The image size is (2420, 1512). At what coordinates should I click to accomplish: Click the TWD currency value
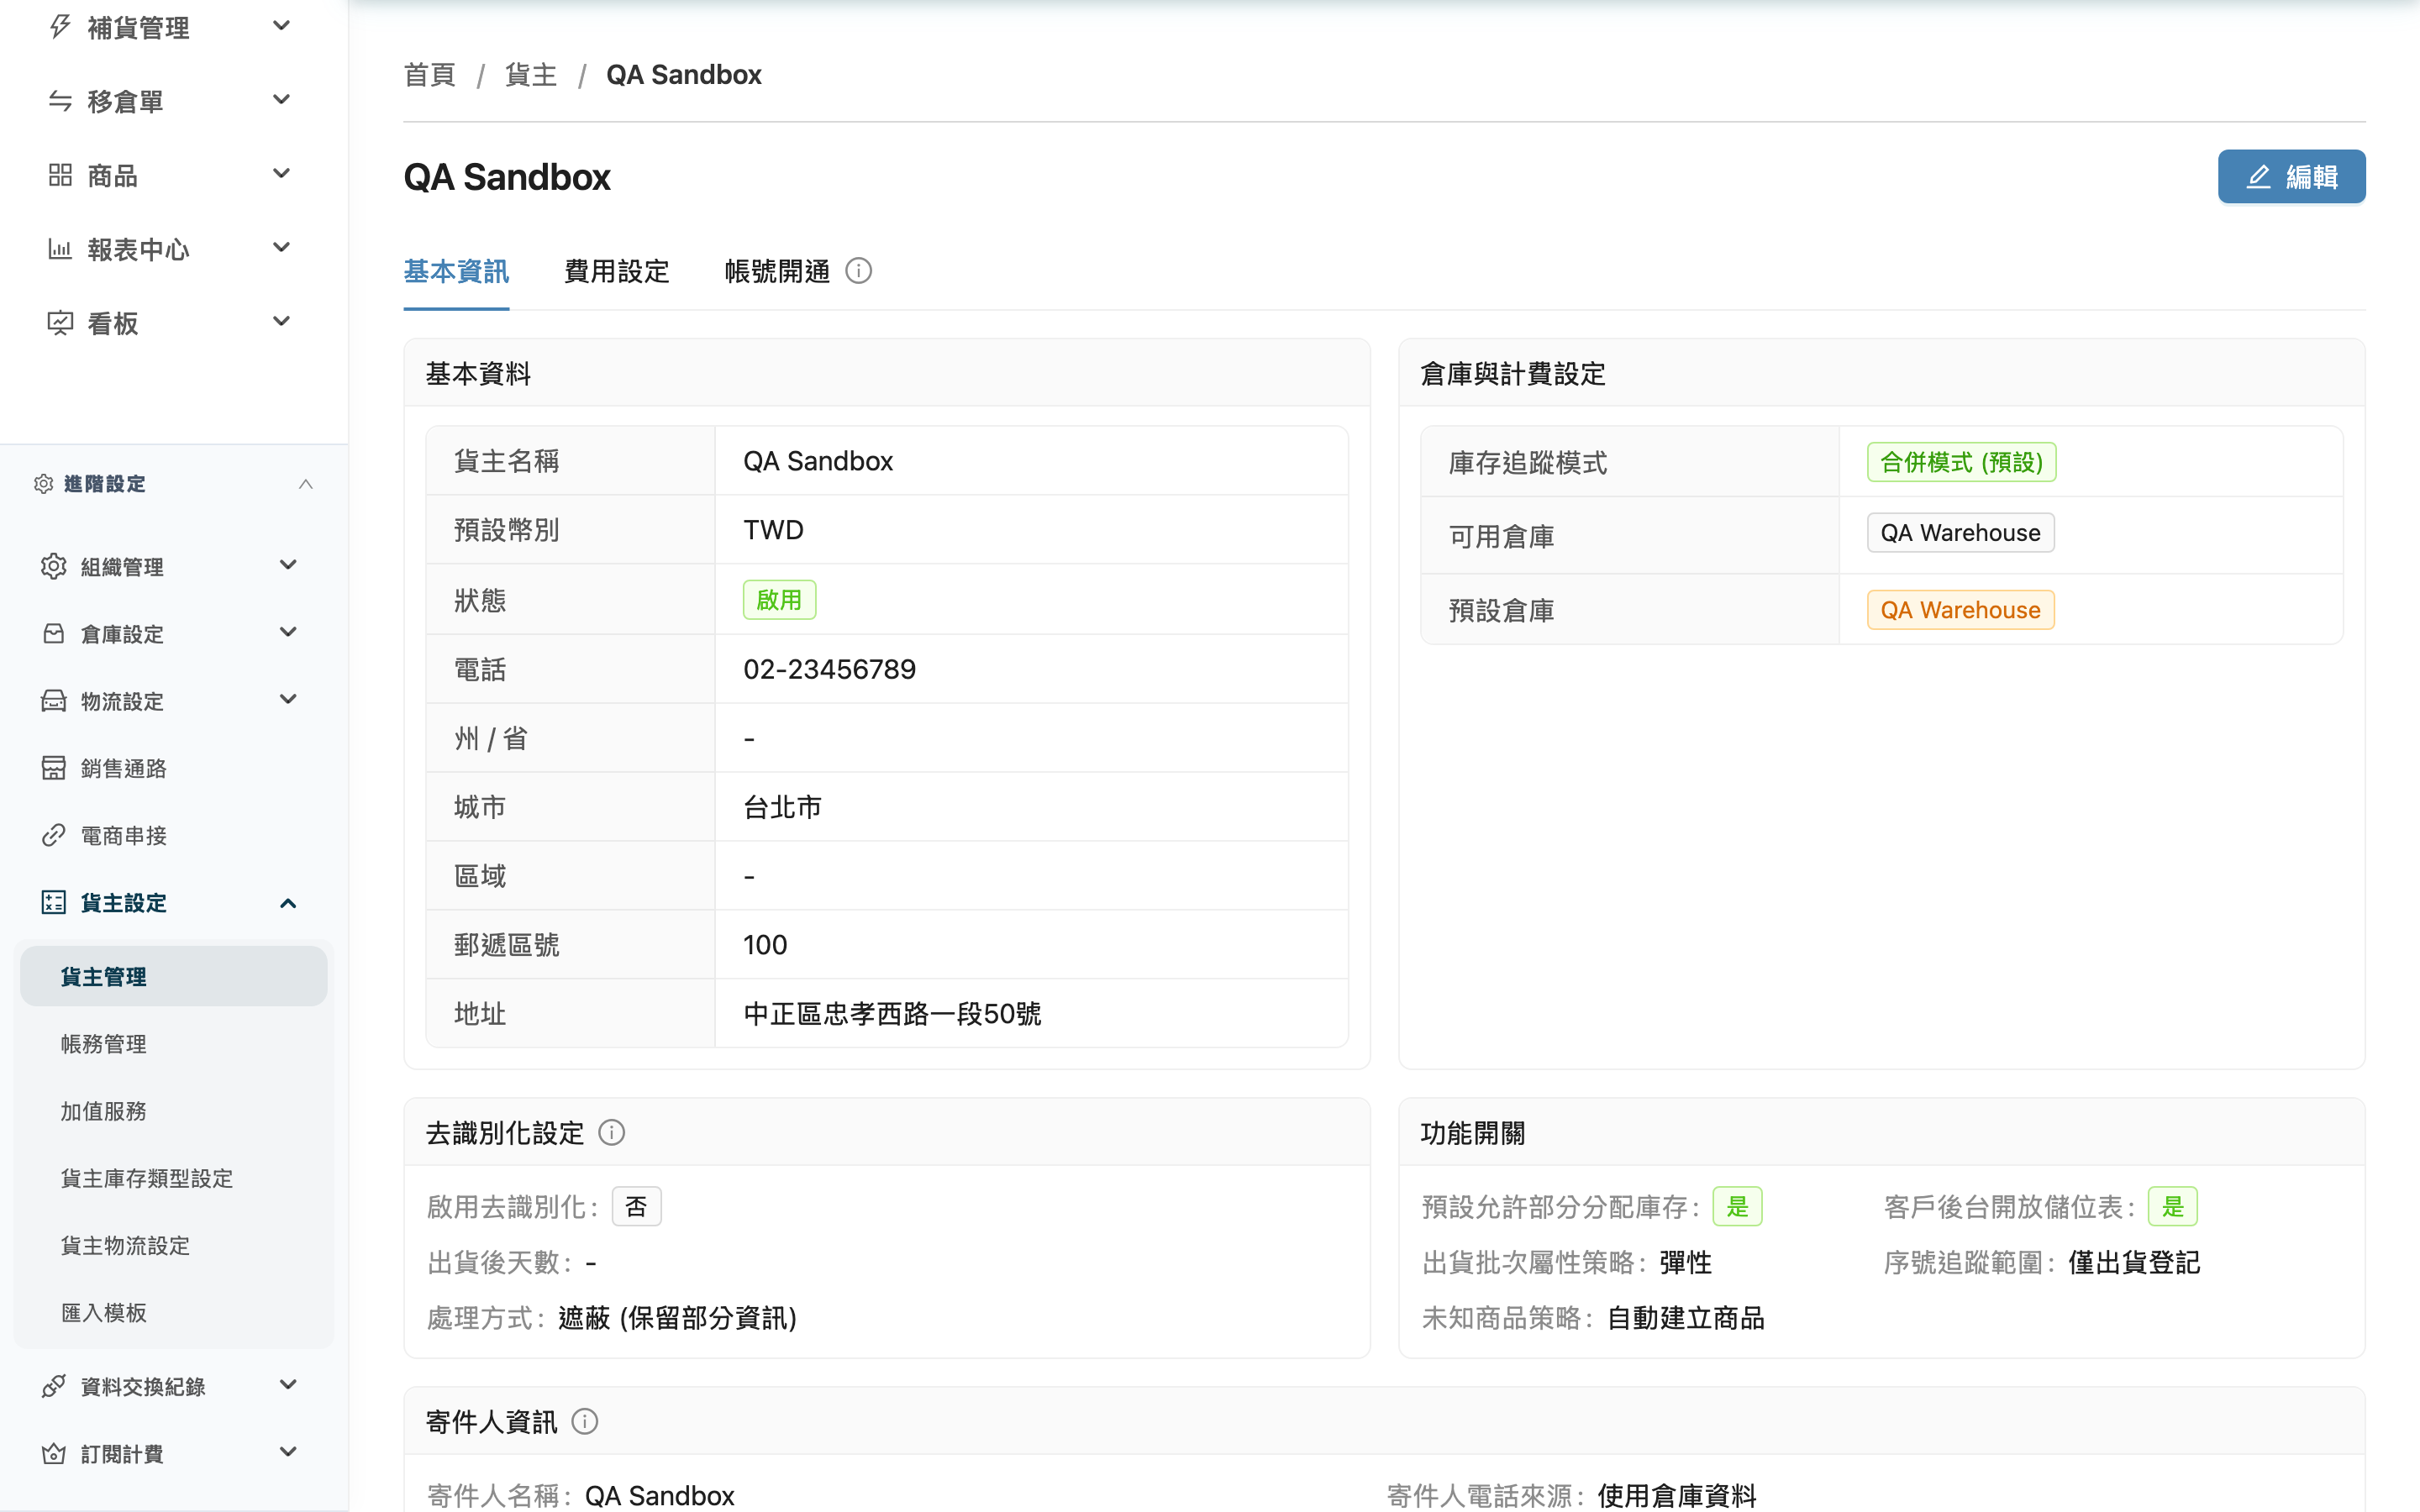pos(773,530)
